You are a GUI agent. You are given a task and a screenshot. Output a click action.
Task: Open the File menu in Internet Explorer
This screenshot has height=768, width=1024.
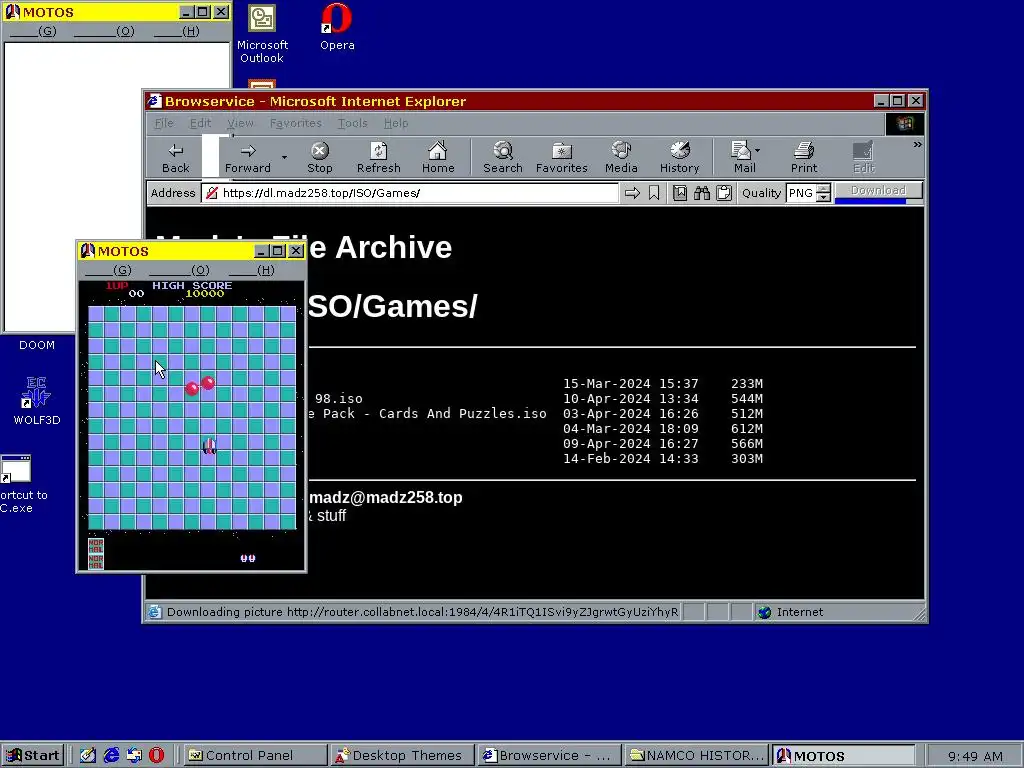point(164,123)
